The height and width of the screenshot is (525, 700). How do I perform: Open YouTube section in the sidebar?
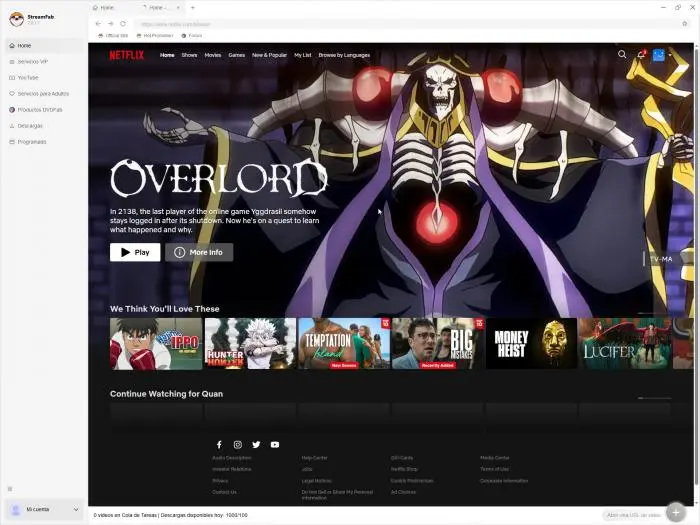click(x=45, y=78)
